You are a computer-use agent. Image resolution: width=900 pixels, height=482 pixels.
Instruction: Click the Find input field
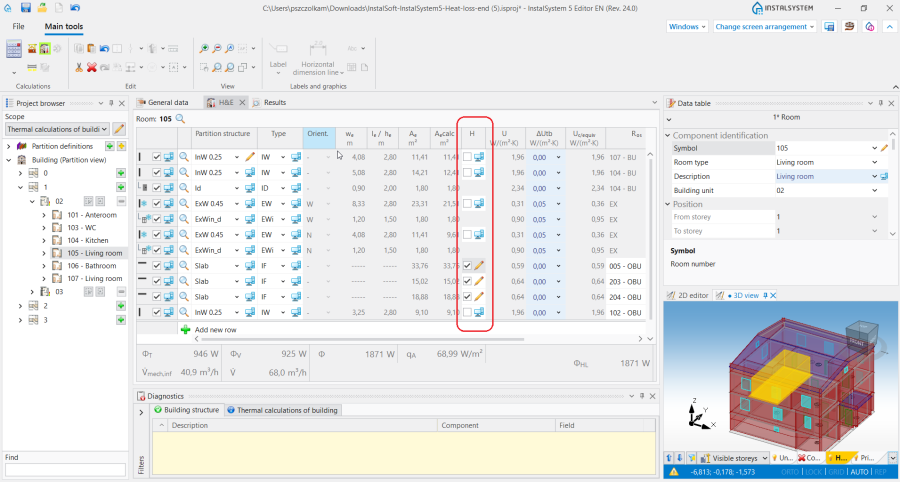click(x=64, y=469)
